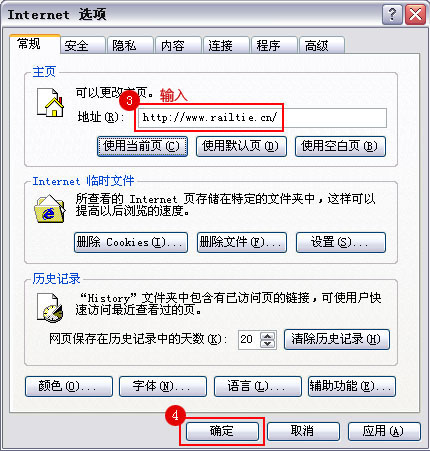Click the 清除历史记录 button
430x451 pixels.
pos(337,339)
